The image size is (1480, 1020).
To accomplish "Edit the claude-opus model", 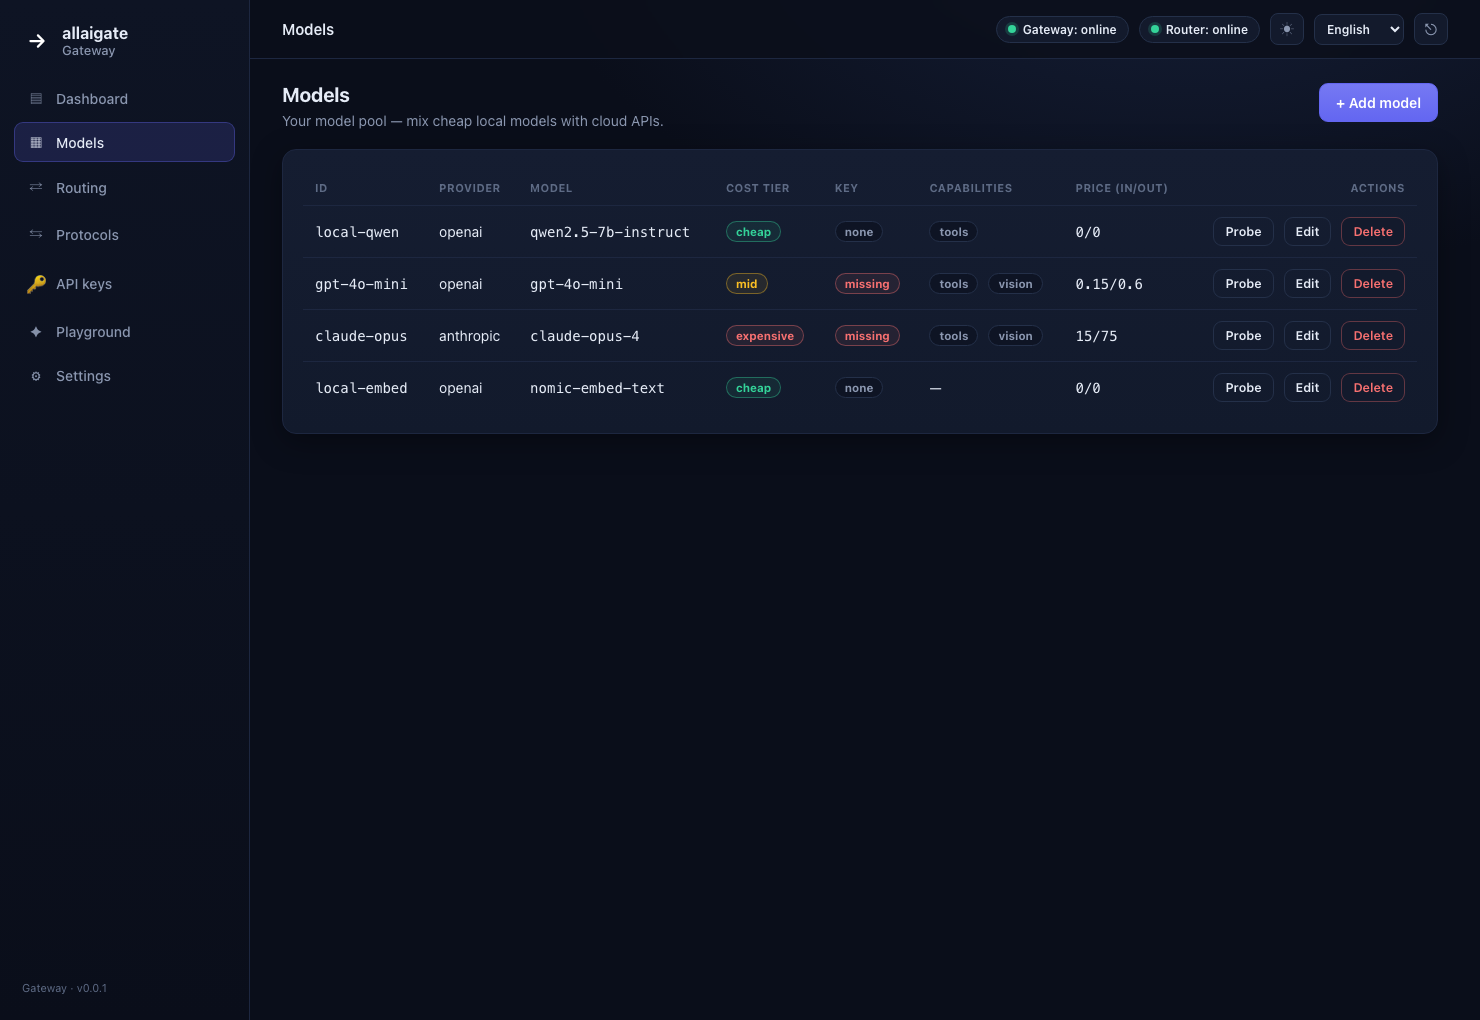I will (x=1307, y=335).
